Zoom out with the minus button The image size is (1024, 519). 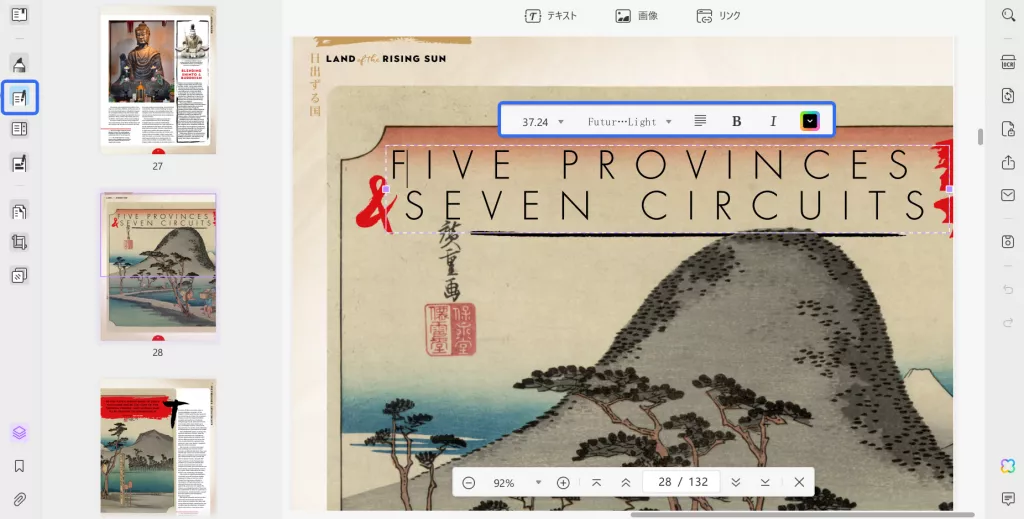[x=468, y=482]
